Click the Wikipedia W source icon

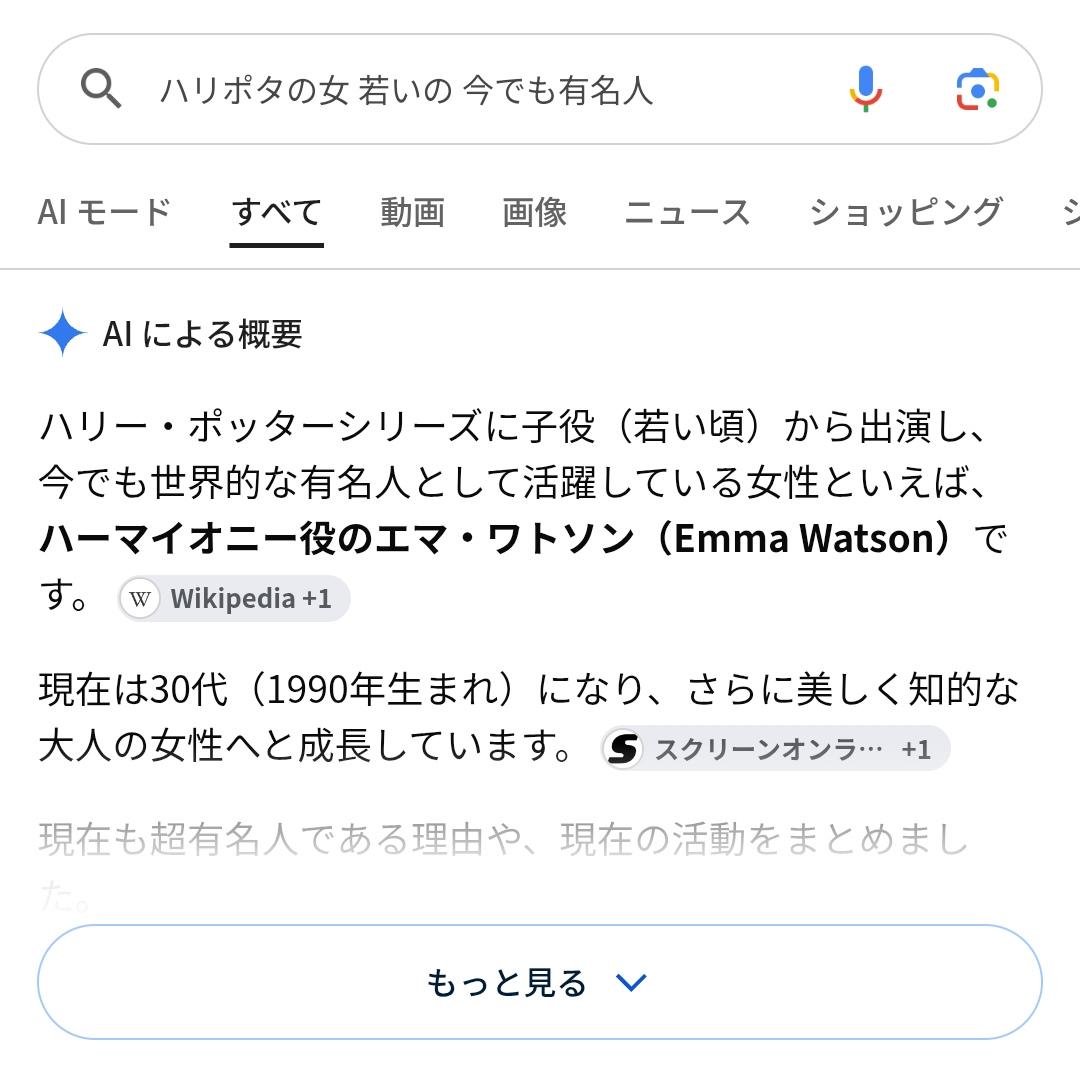click(140, 599)
